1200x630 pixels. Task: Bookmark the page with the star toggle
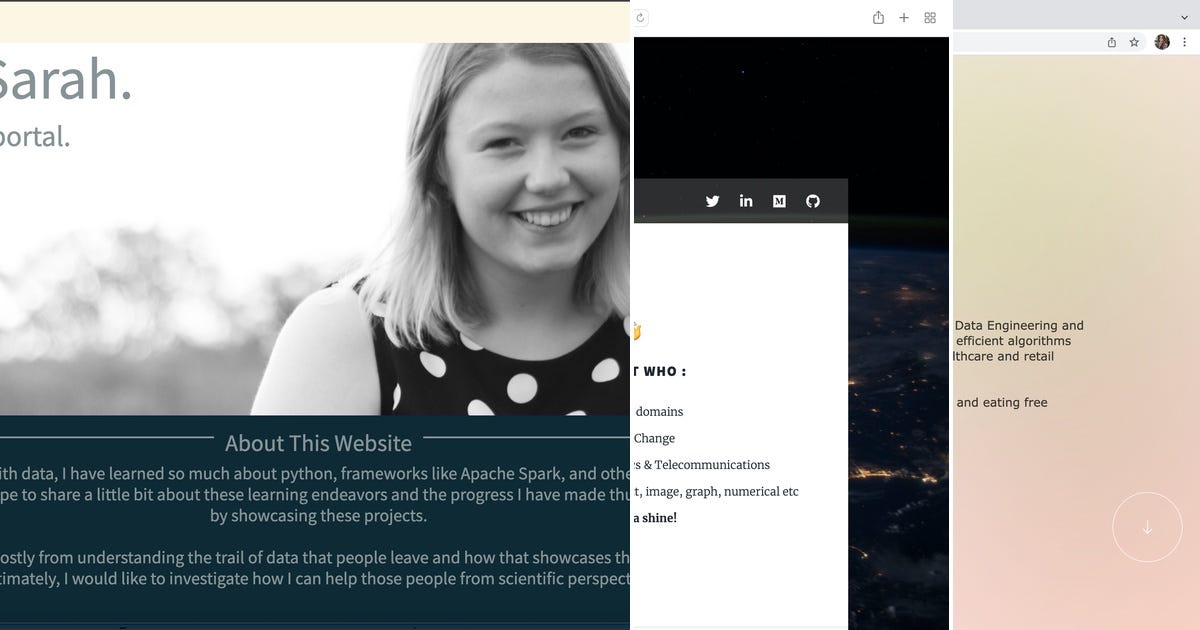[1134, 42]
